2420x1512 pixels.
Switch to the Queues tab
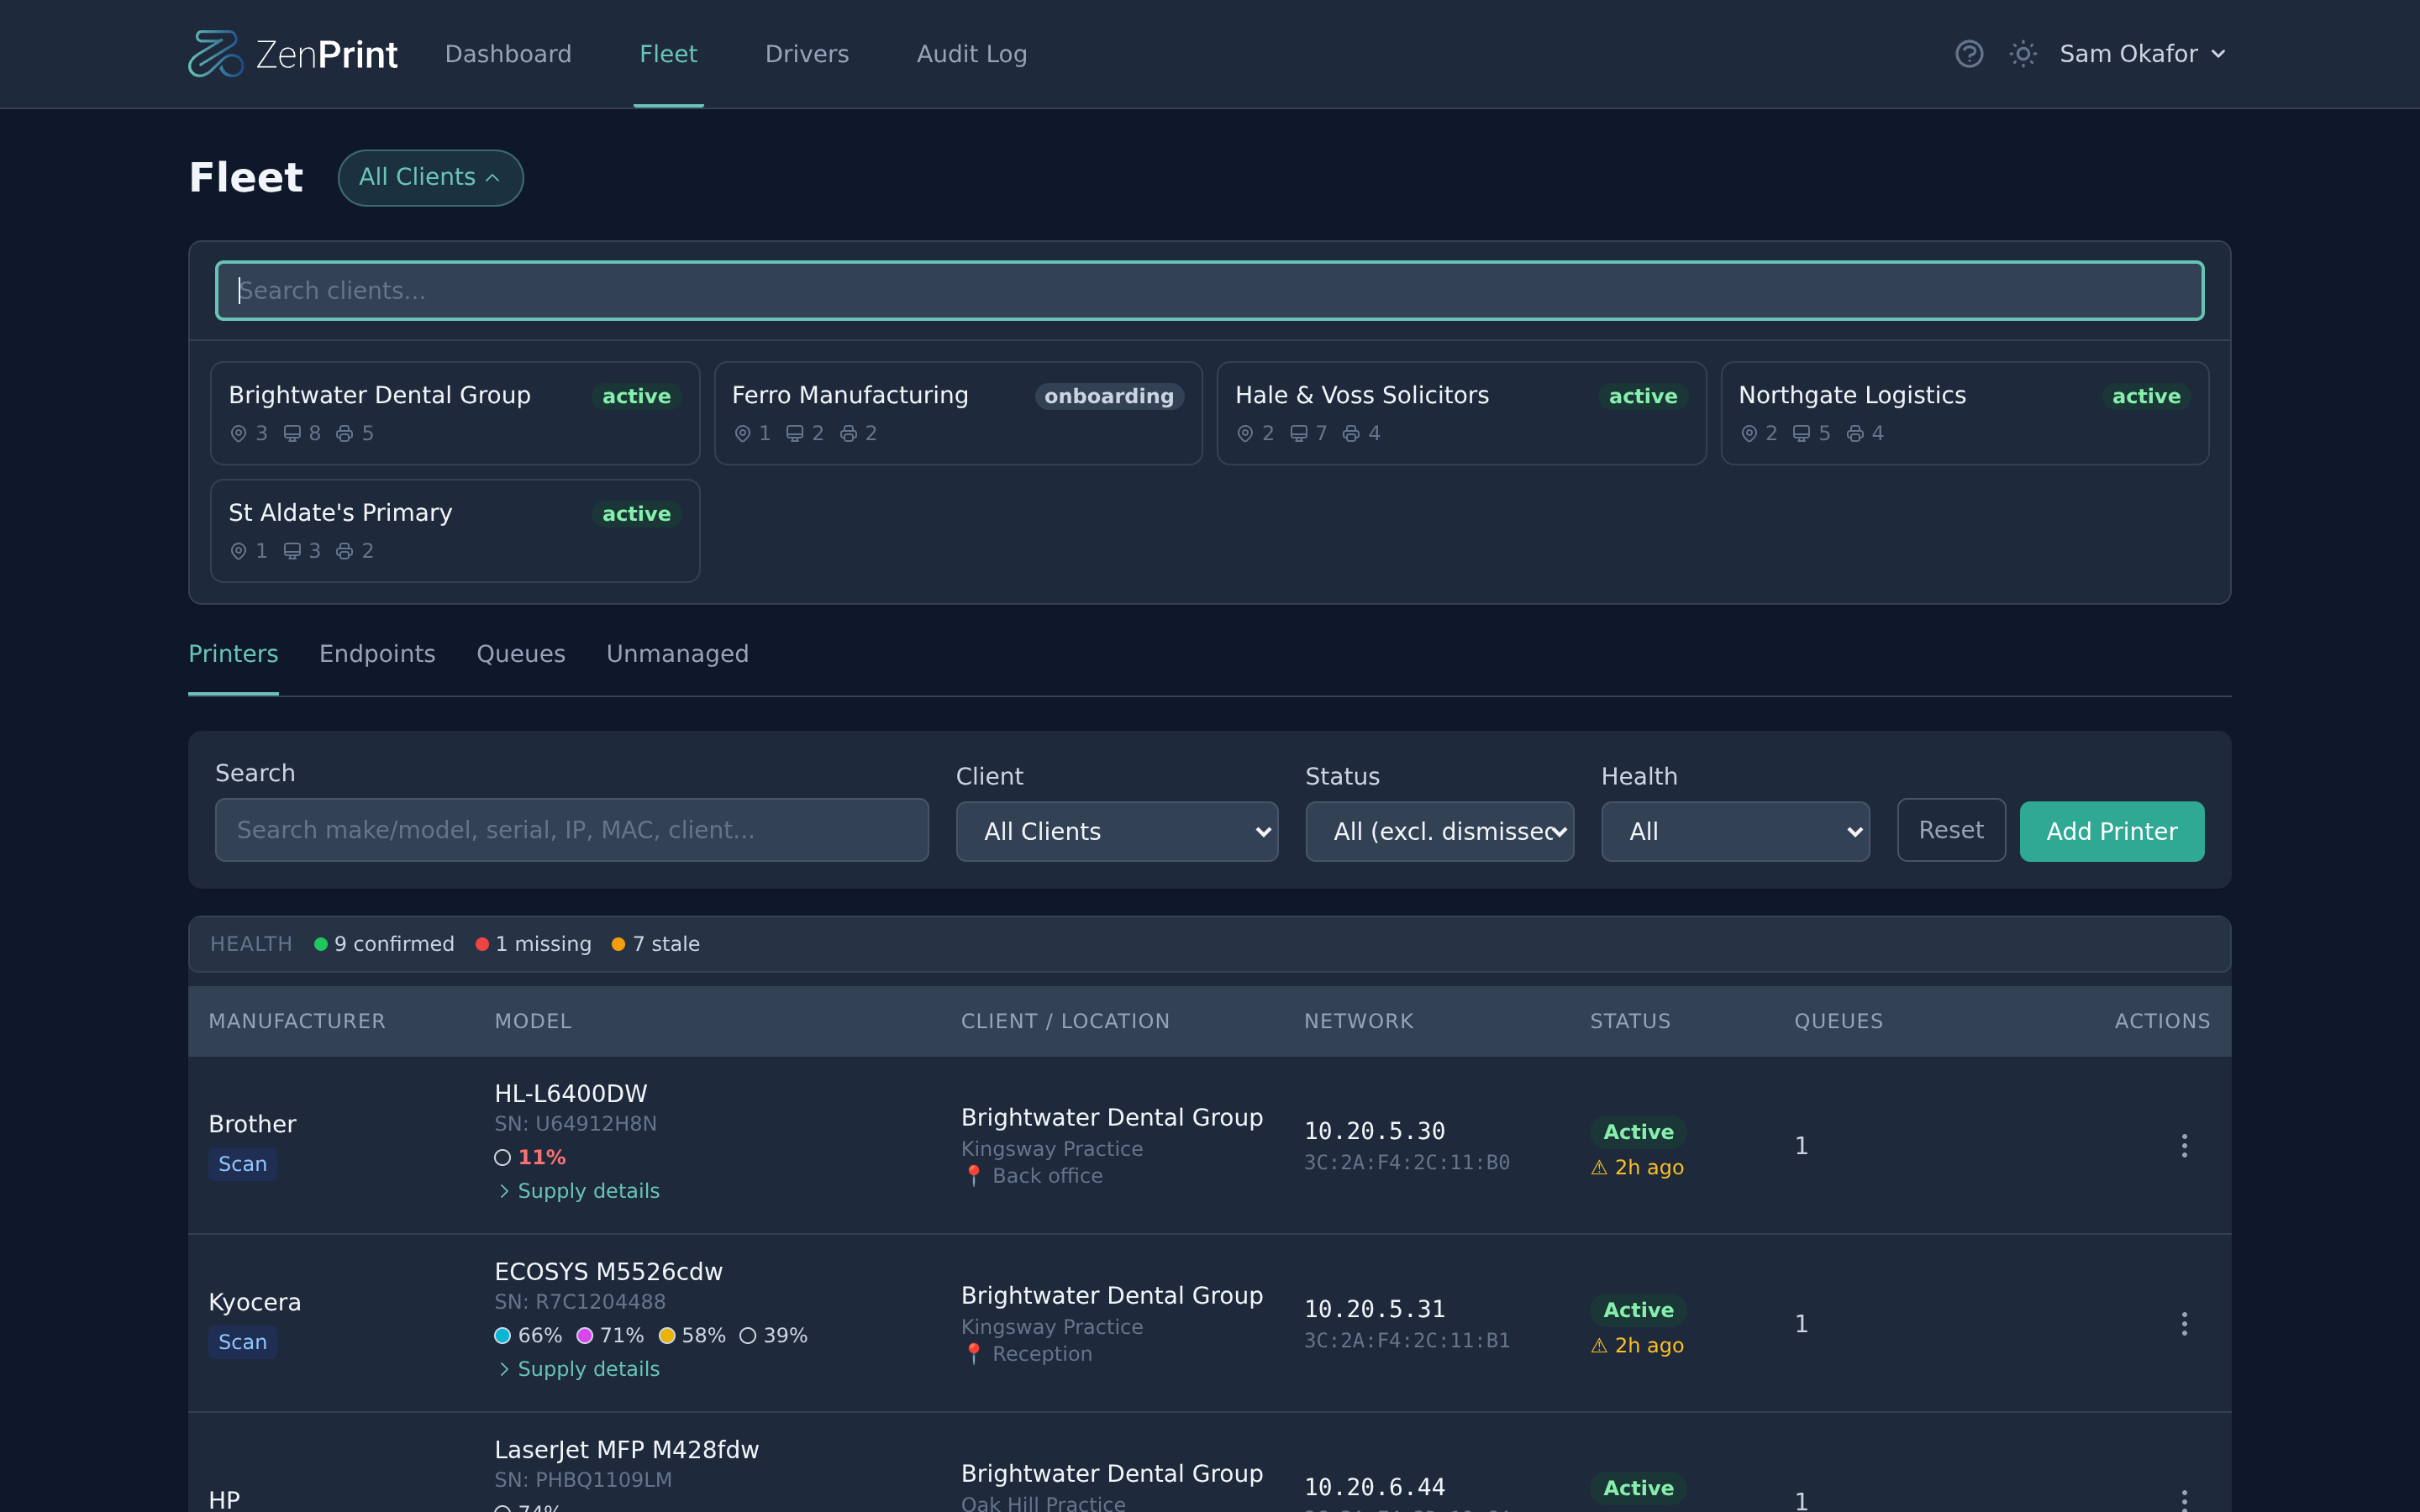click(x=521, y=654)
